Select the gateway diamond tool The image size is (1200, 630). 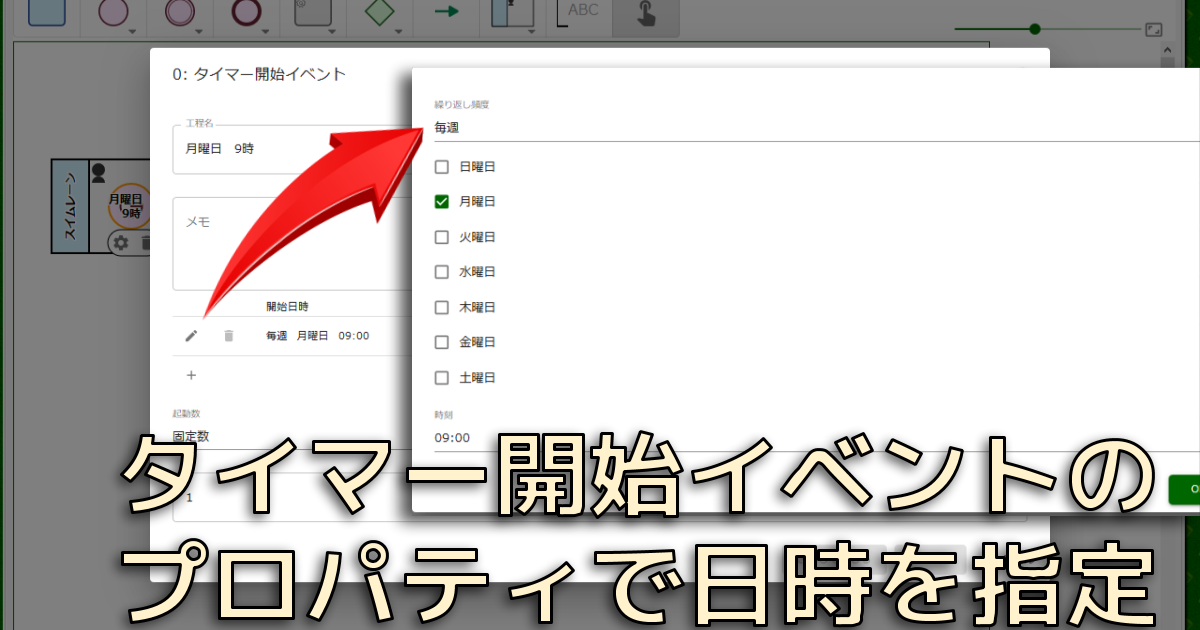click(x=379, y=12)
